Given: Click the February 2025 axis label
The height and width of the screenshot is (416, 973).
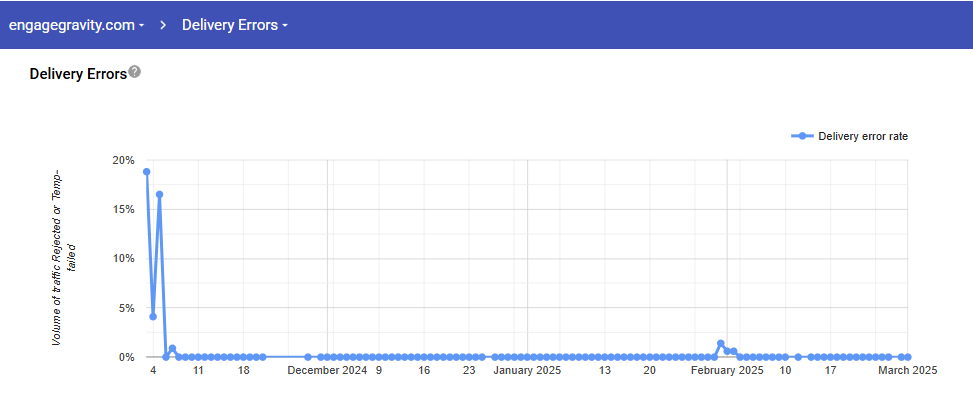Looking at the screenshot, I should point(727,371).
